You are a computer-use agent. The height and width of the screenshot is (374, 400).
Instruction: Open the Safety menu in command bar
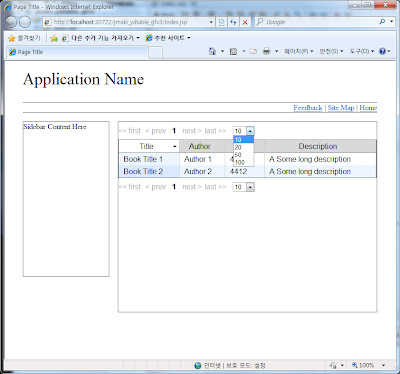click(331, 51)
